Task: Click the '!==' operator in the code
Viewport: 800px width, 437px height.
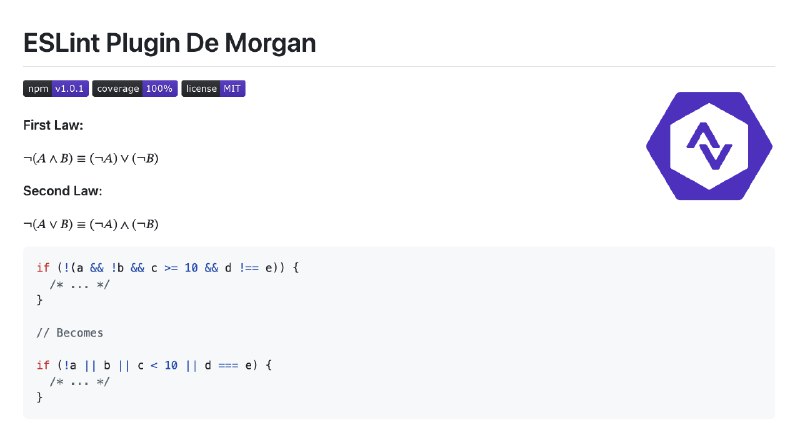Action: pos(249,268)
